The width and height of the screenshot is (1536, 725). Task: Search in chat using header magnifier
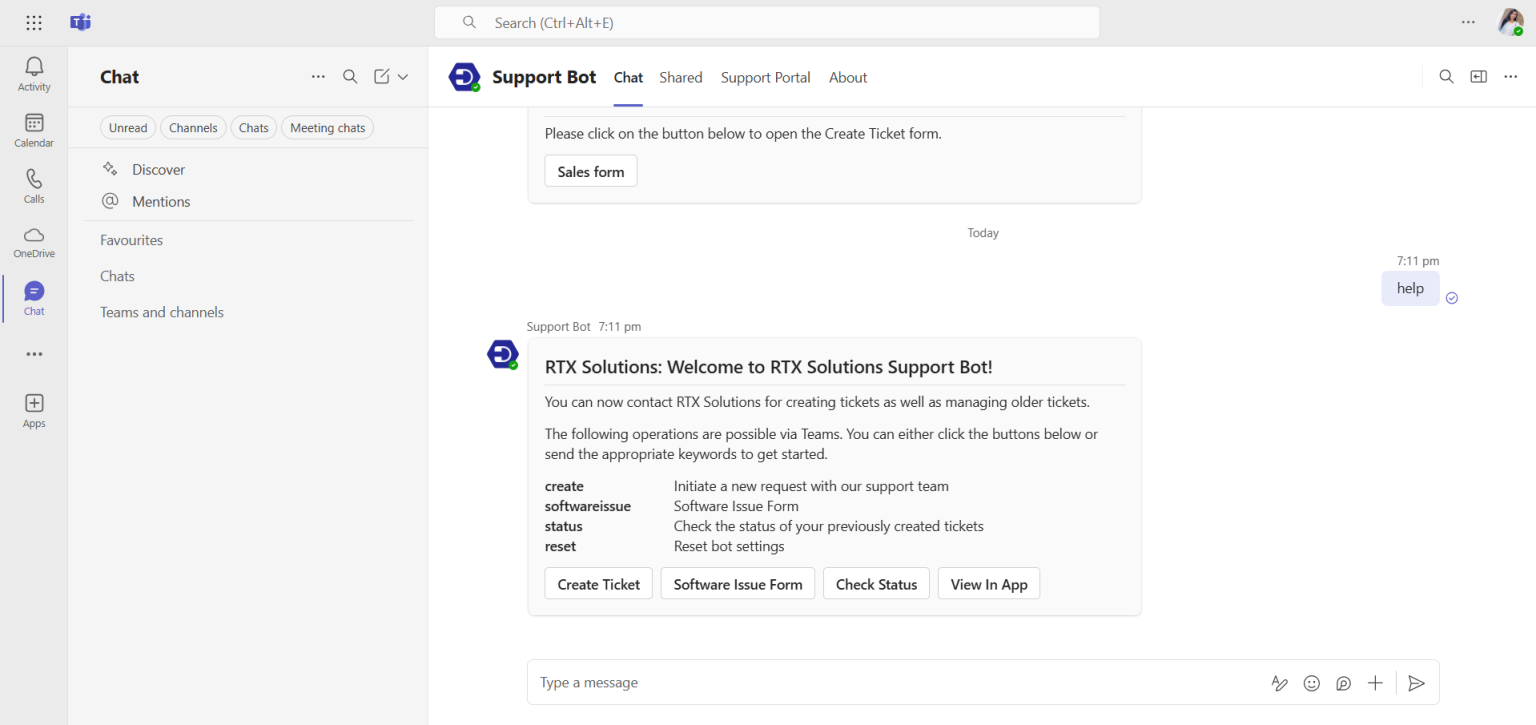(1446, 77)
